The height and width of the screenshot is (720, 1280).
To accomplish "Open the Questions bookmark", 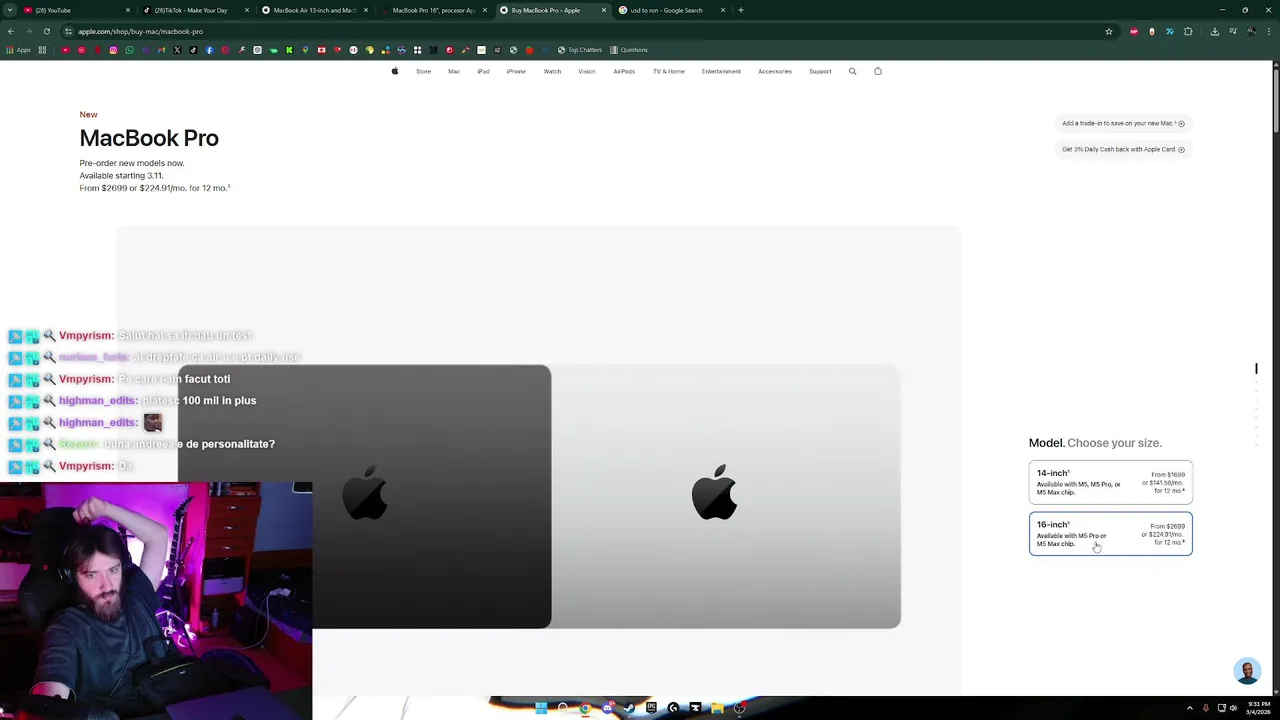I will tap(628, 50).
